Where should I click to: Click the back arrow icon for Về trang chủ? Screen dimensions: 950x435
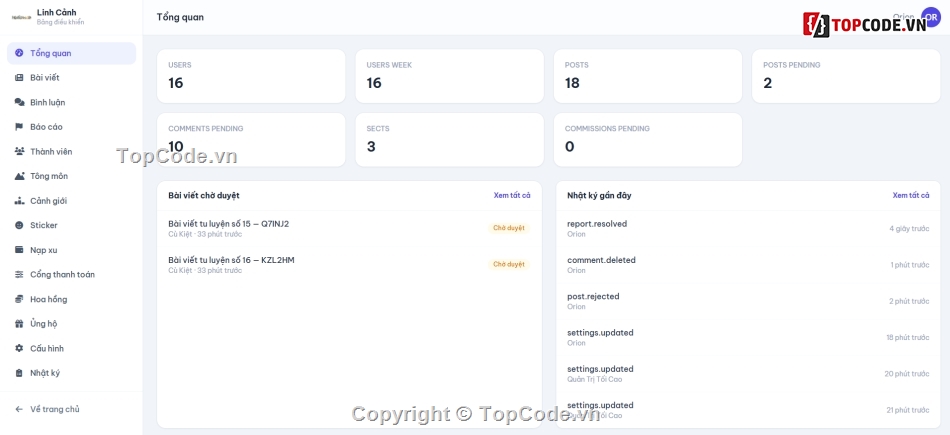[x=19, y=410]
